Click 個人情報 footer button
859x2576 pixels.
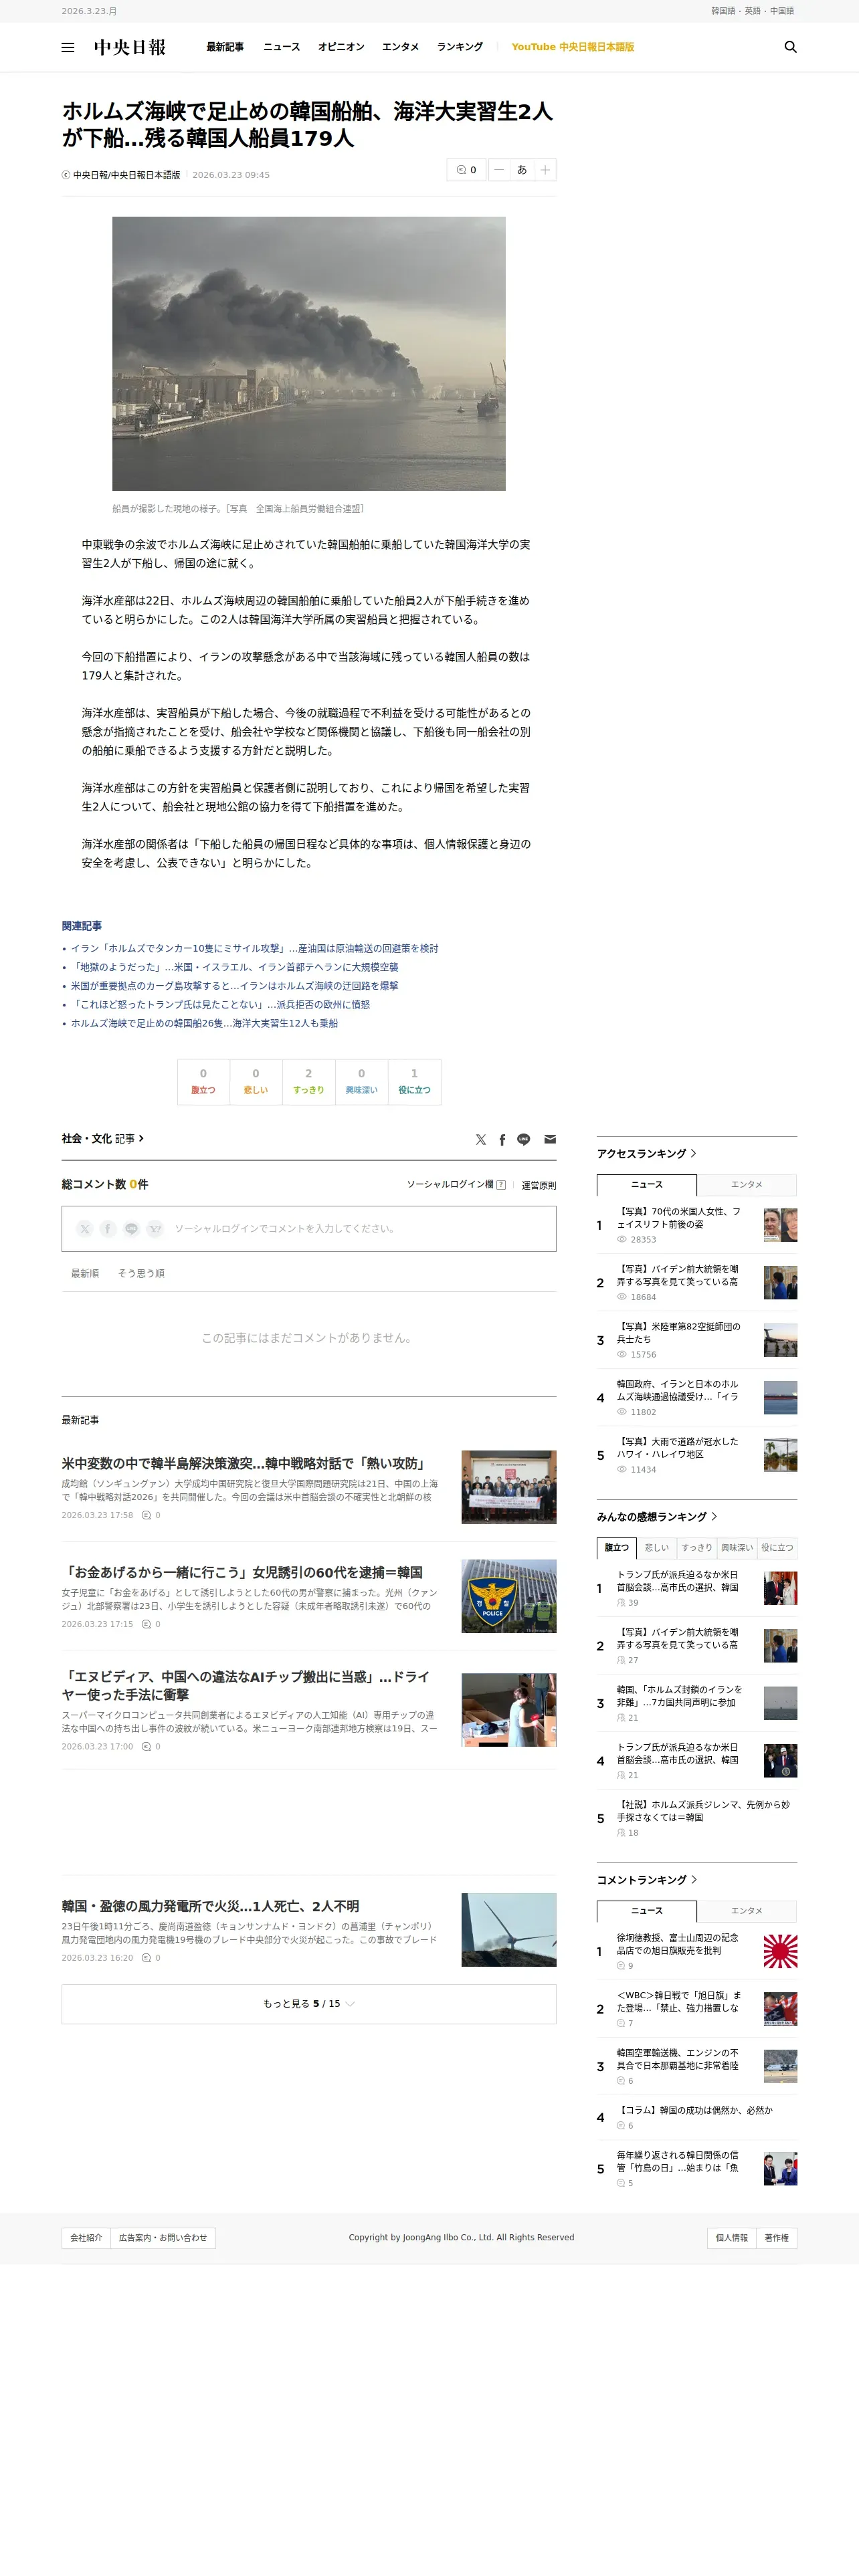coord(732,2238)
